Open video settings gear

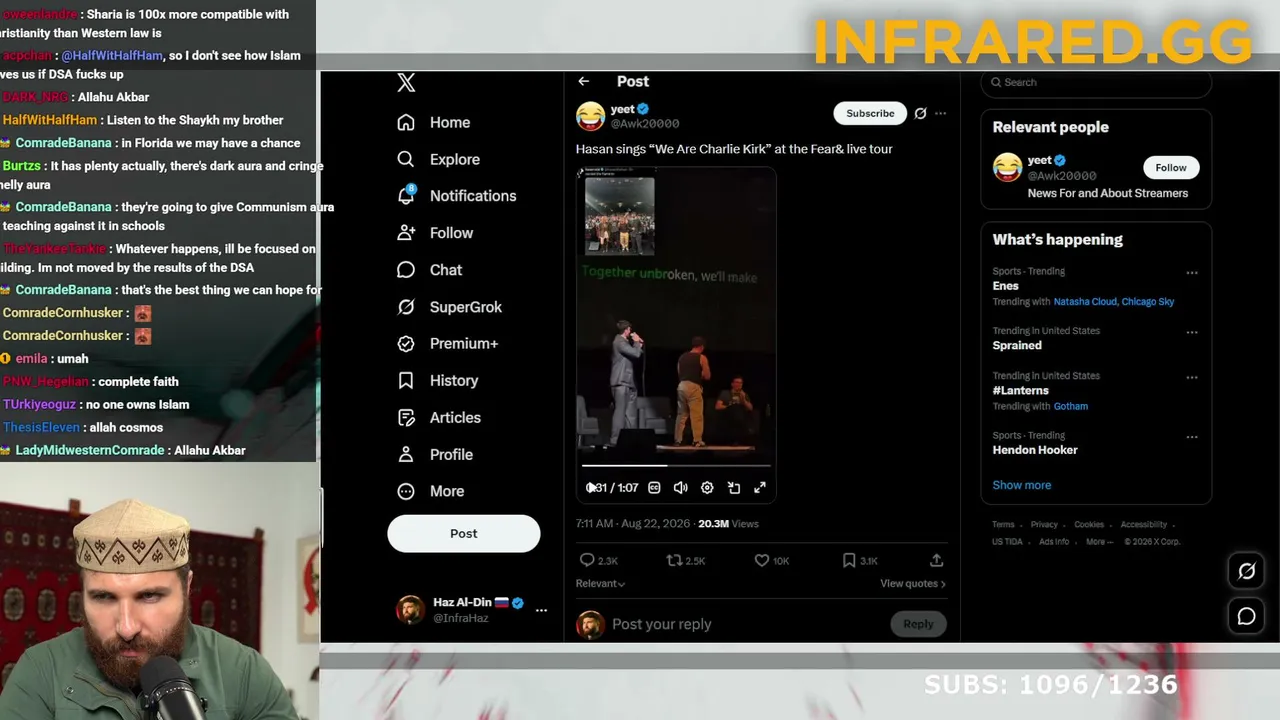(707, 488)
